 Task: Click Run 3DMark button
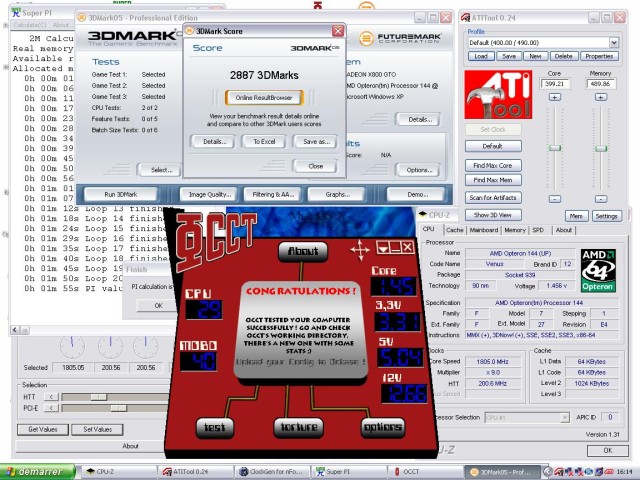pos(121,195)
